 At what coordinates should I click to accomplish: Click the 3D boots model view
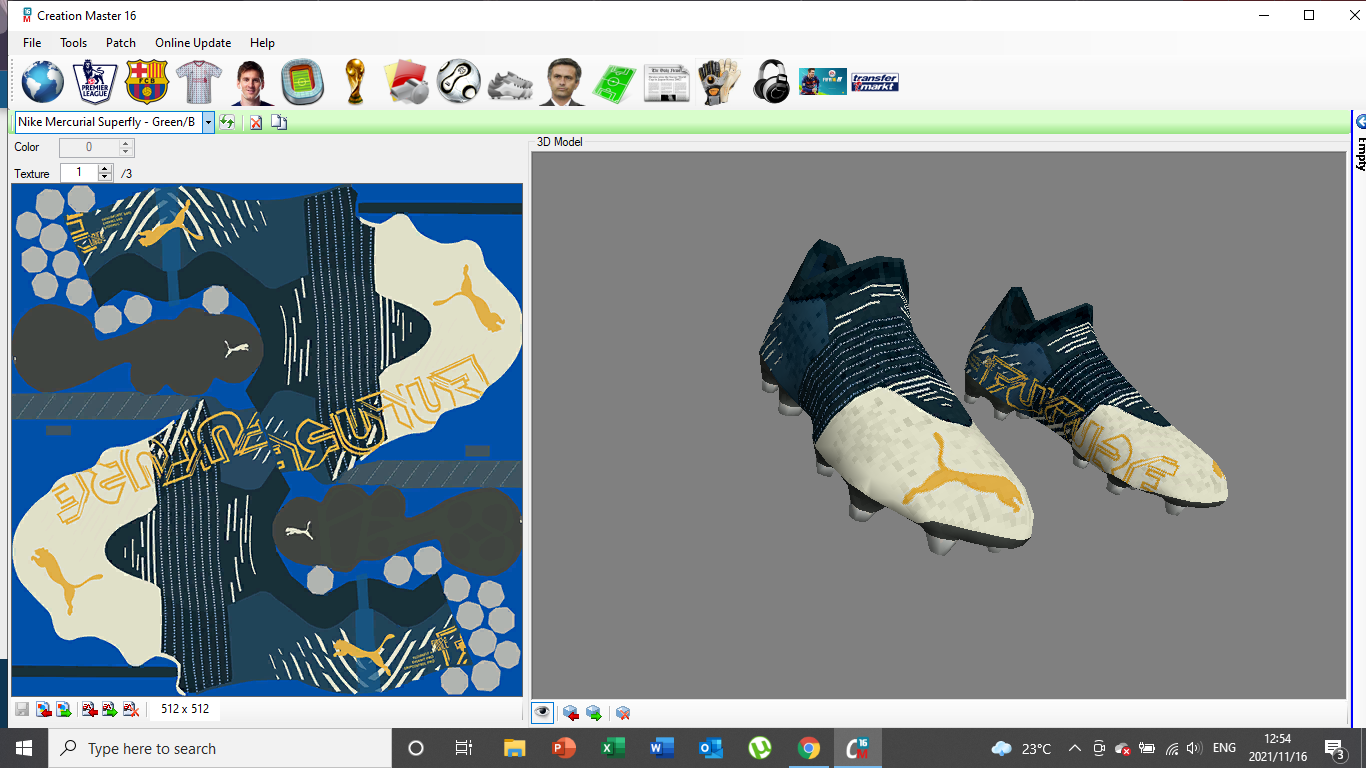coord(939,425)
